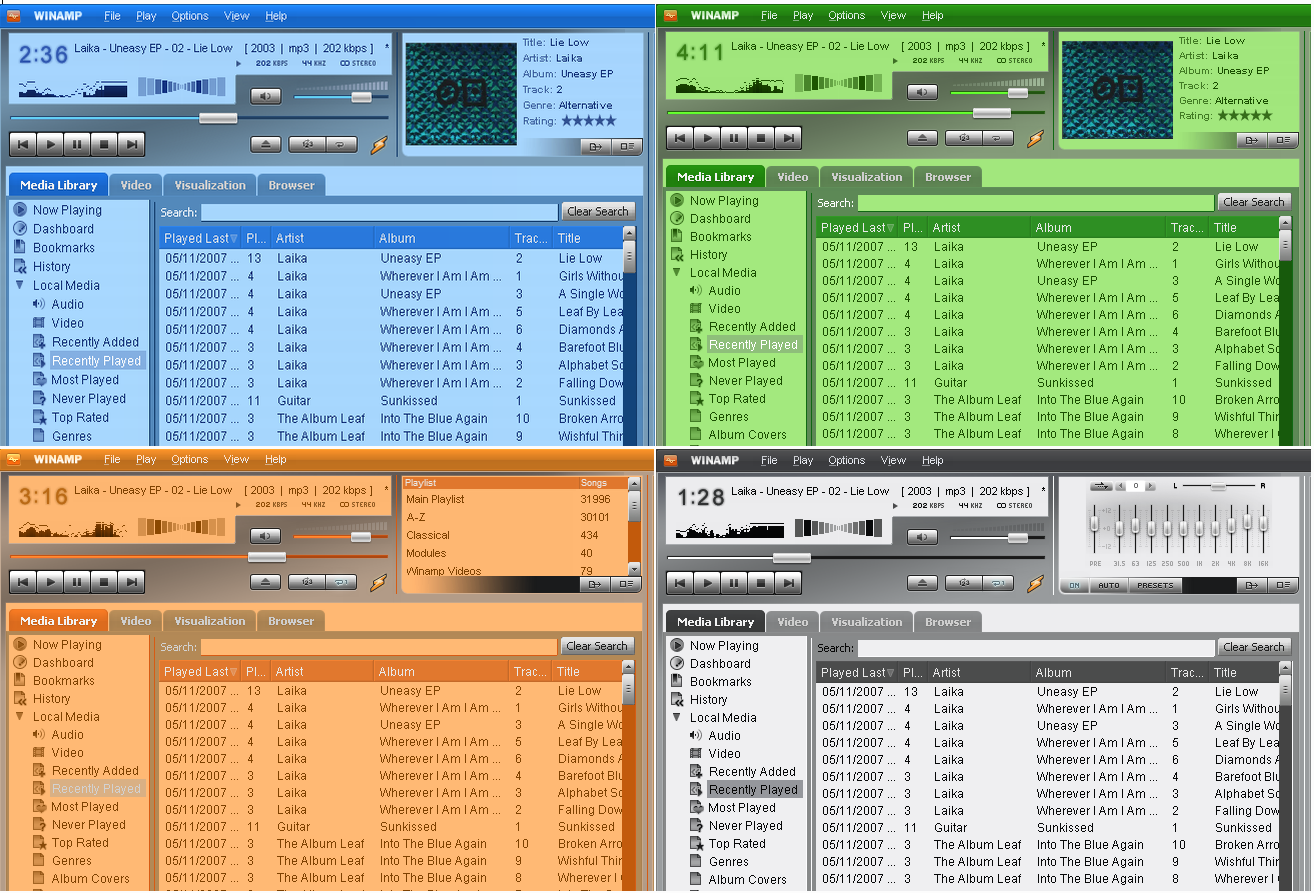Stop playback in the green Winamp window
This screenshot has height=893, width=1314.
(x=761, y=139)
